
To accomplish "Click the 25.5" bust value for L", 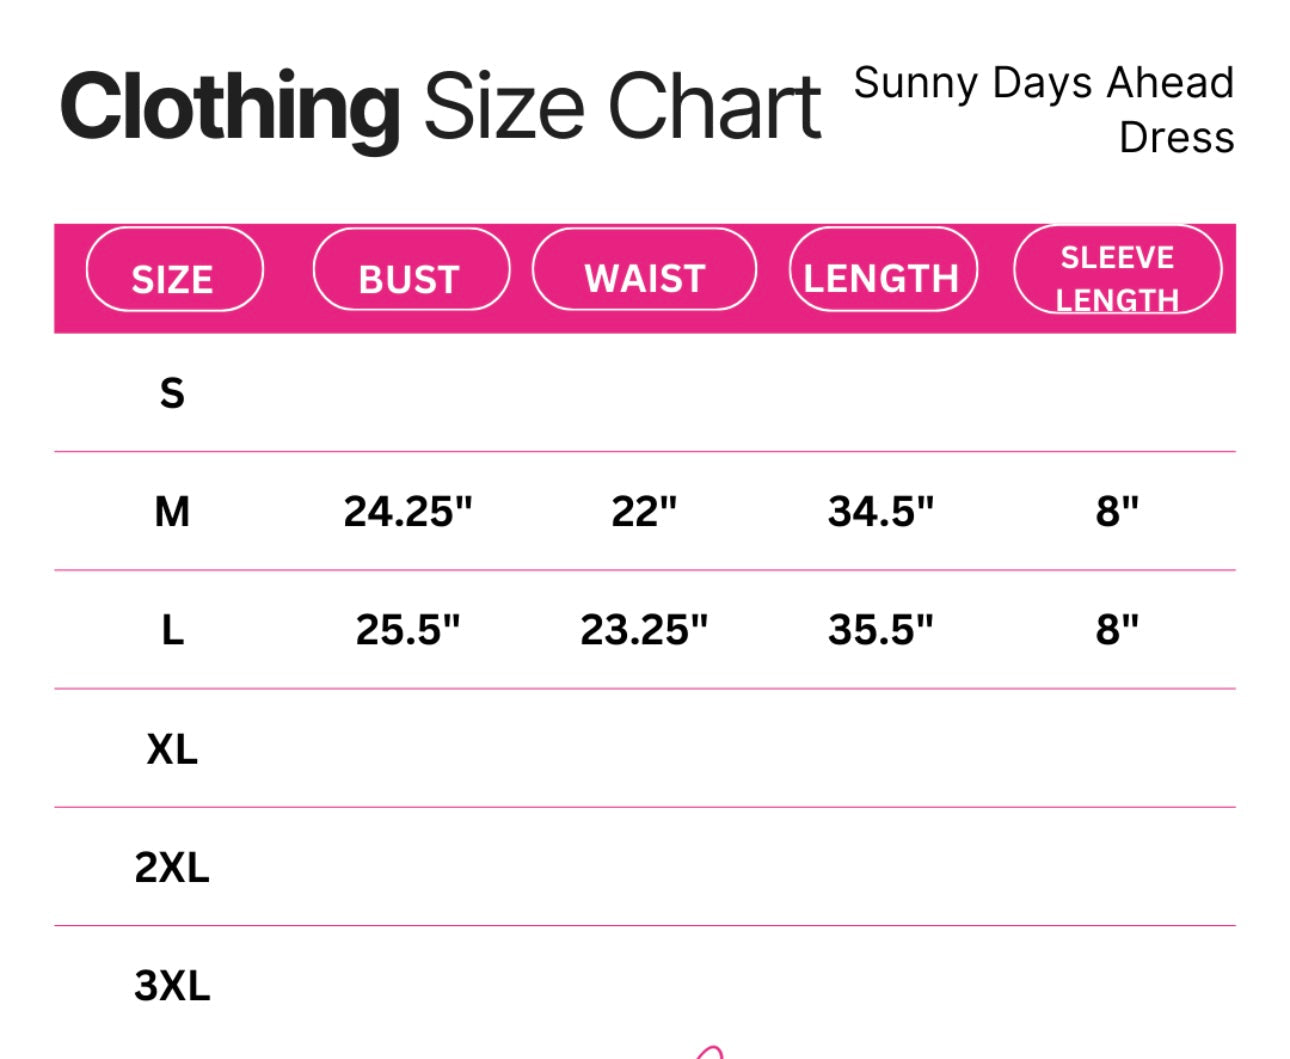I will (407, 630).
